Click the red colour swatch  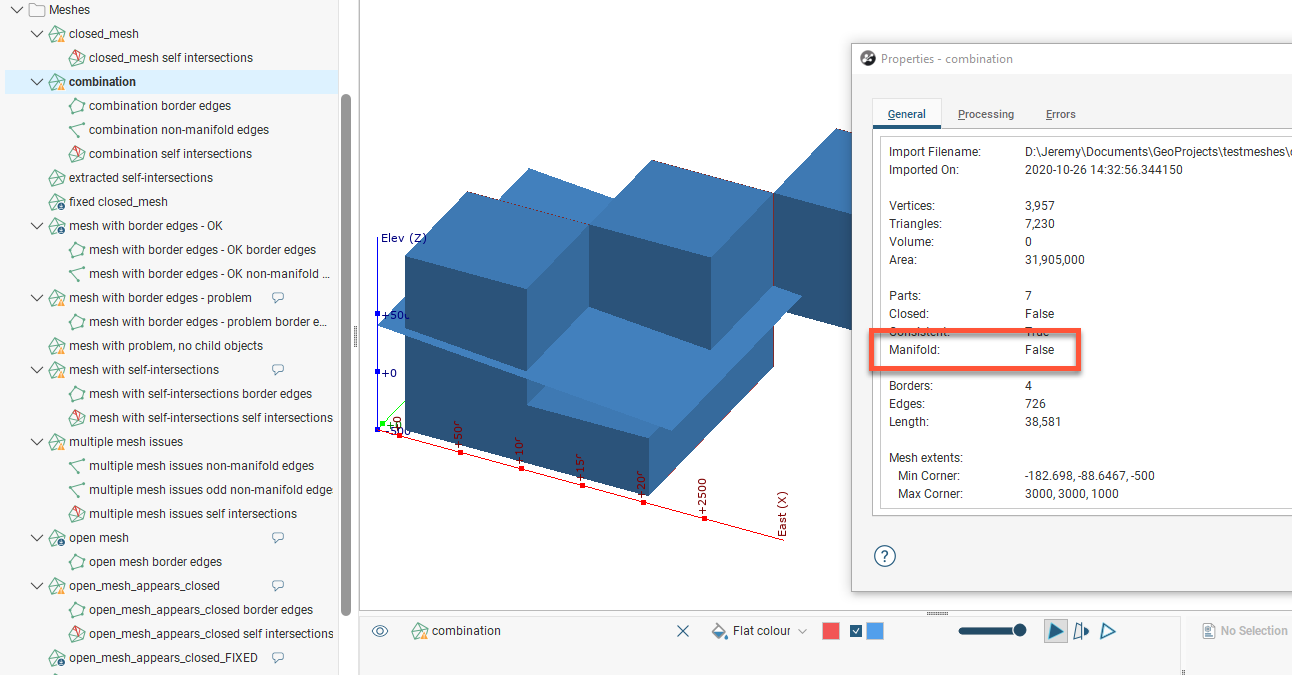coord(831,631)
